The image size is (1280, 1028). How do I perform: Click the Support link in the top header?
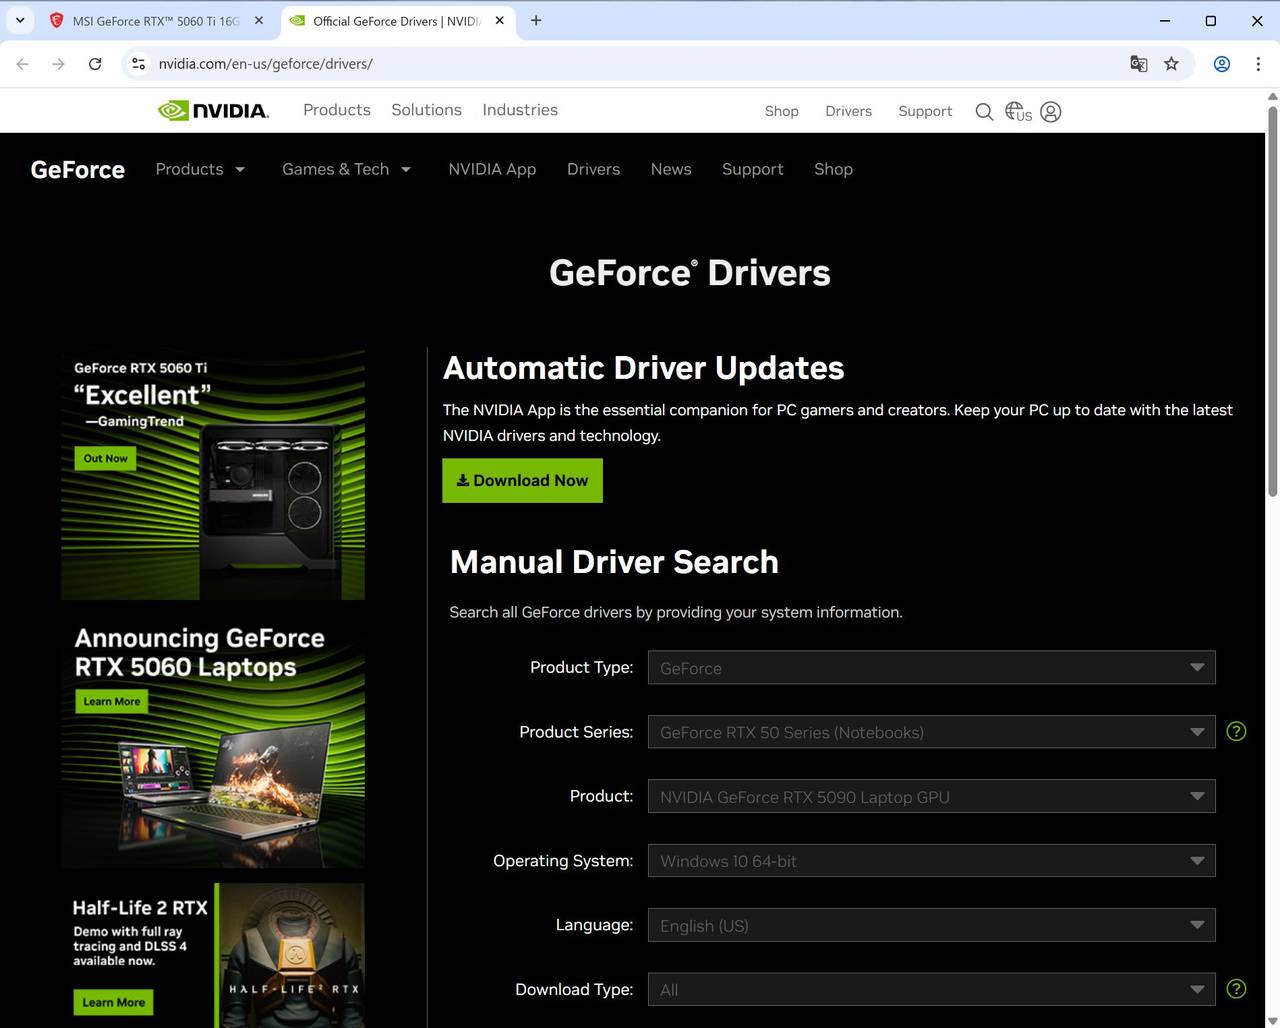point(925,111)
